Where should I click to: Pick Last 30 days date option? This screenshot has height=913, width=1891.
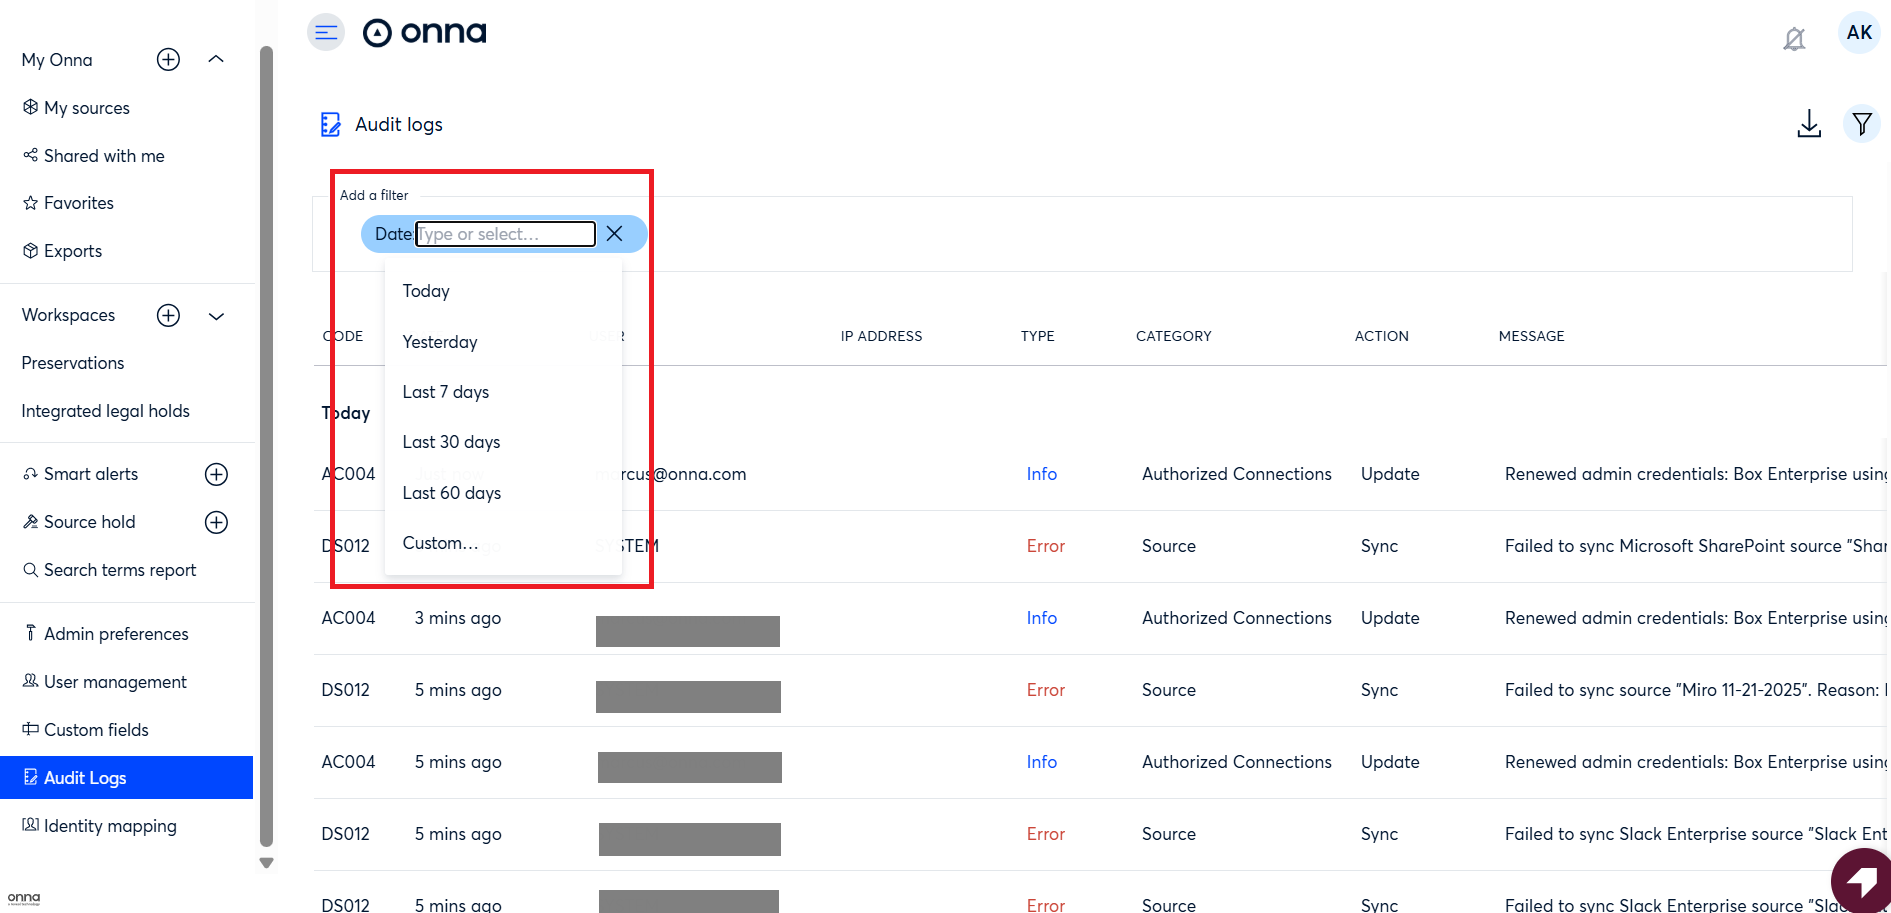tap(451, 442)
